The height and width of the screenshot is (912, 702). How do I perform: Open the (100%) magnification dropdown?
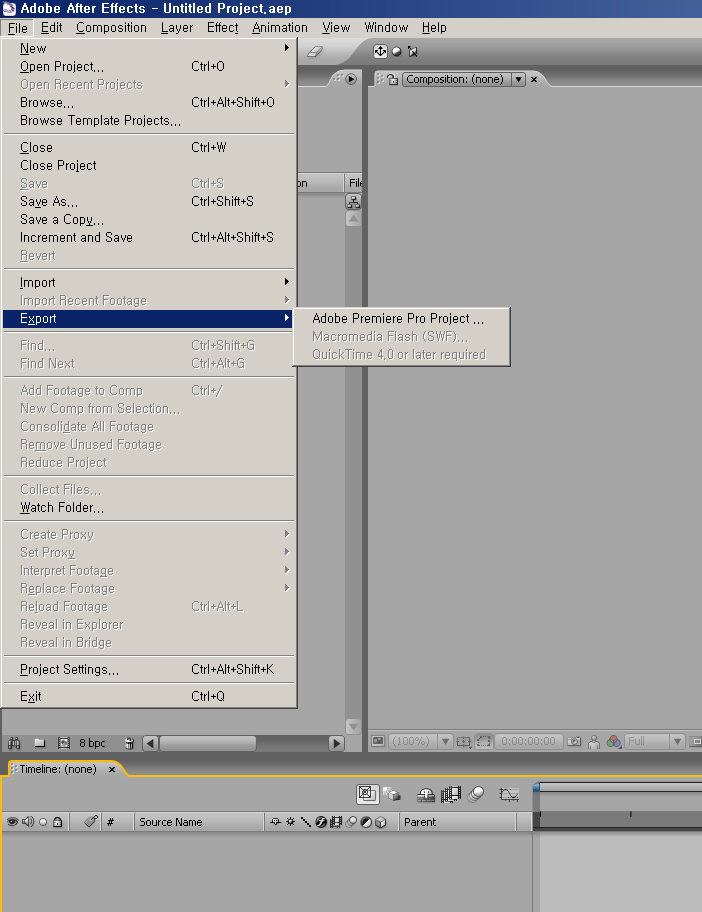click(x=446, y=742)
